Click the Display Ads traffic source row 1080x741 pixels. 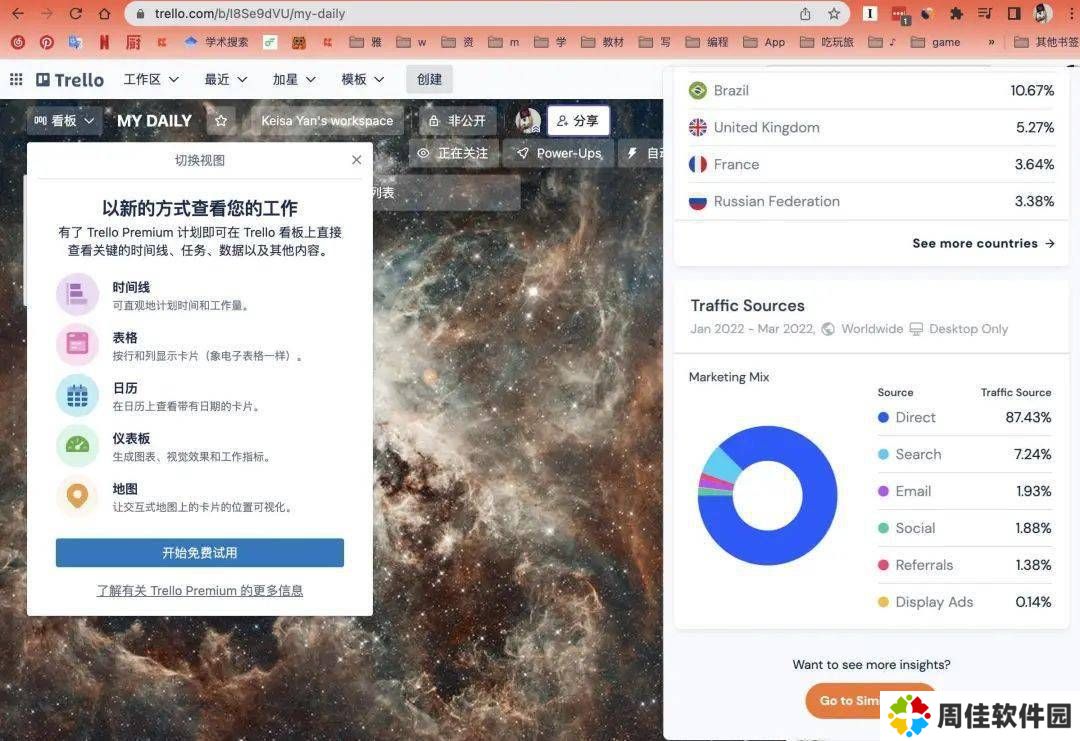[964, 602]
